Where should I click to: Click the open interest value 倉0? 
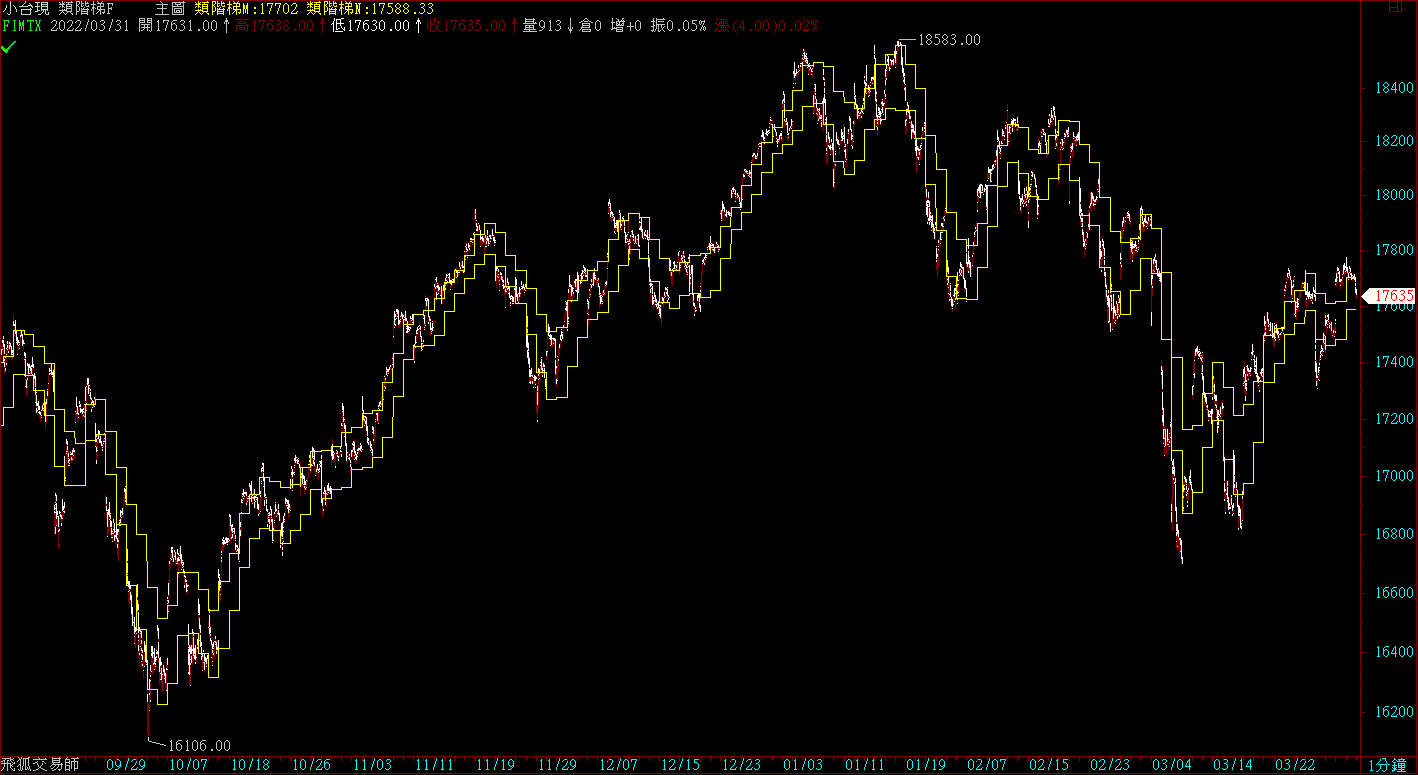pos(591,25)
